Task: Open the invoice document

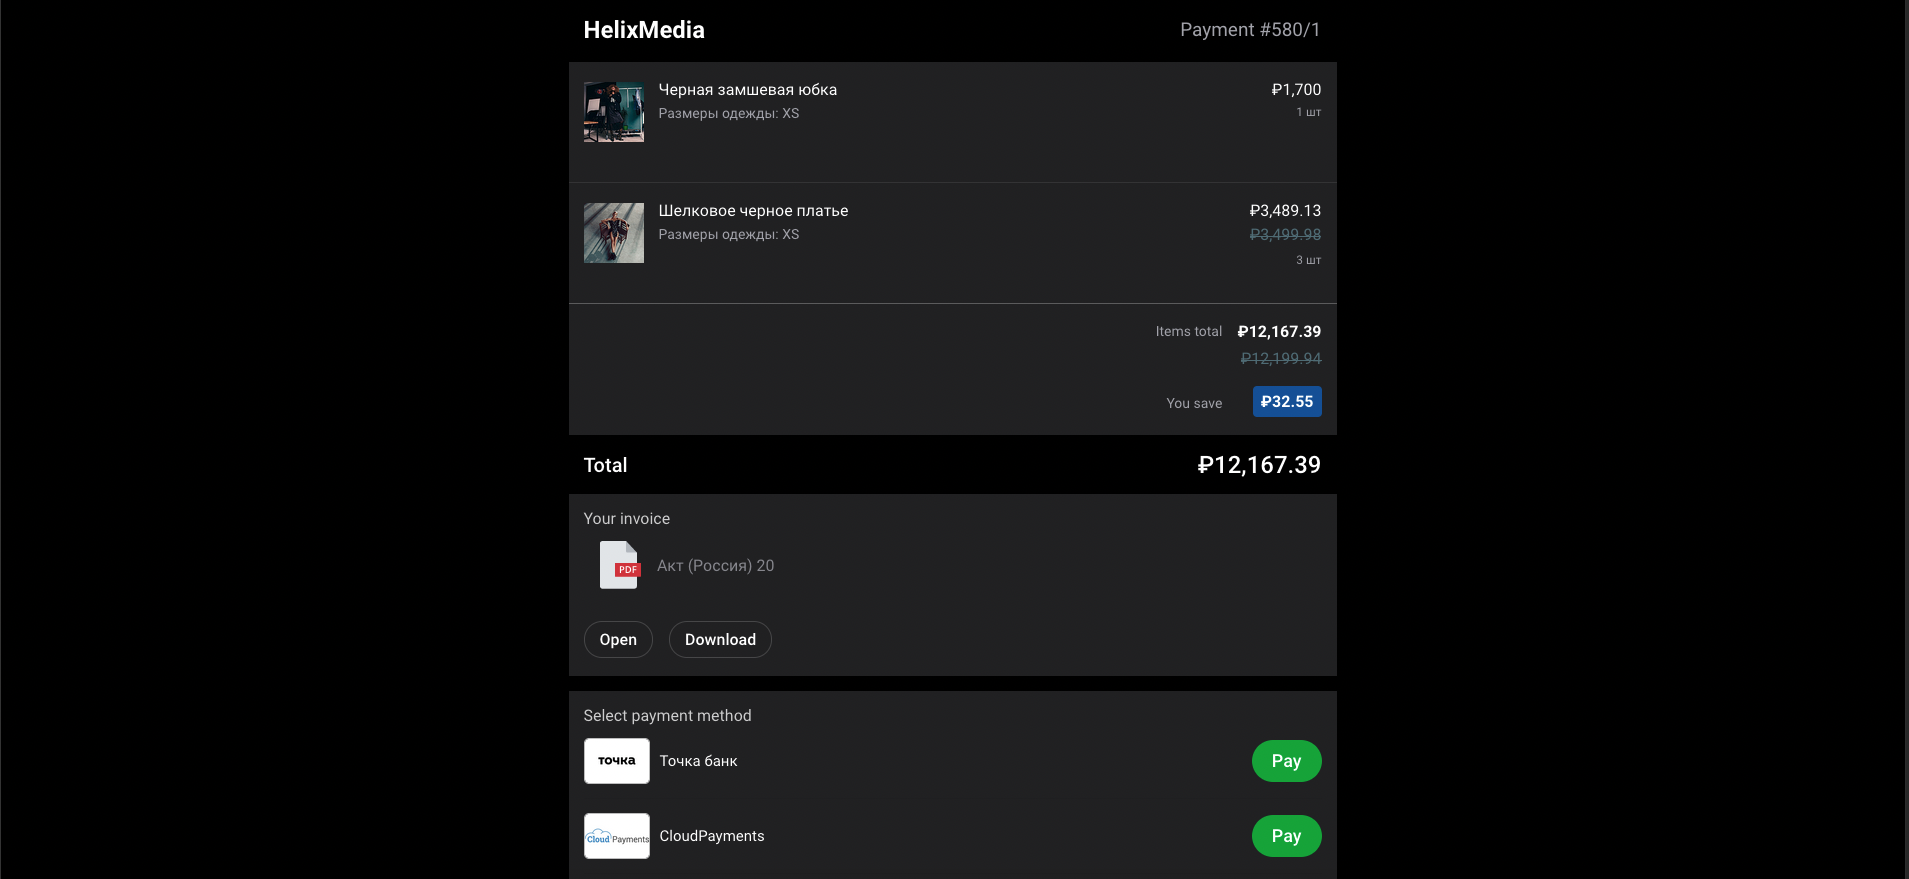Action: (618, 640)
